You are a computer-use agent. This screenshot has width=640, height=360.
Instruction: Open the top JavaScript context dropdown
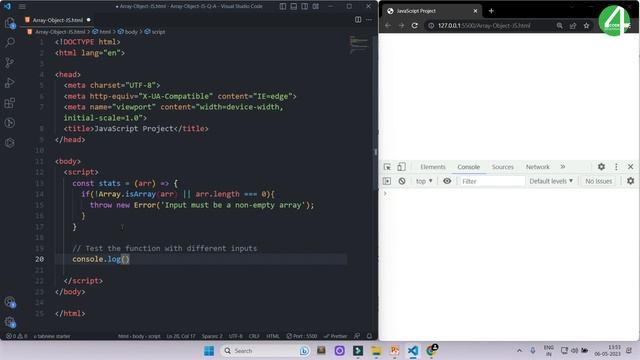pos(424,181)
